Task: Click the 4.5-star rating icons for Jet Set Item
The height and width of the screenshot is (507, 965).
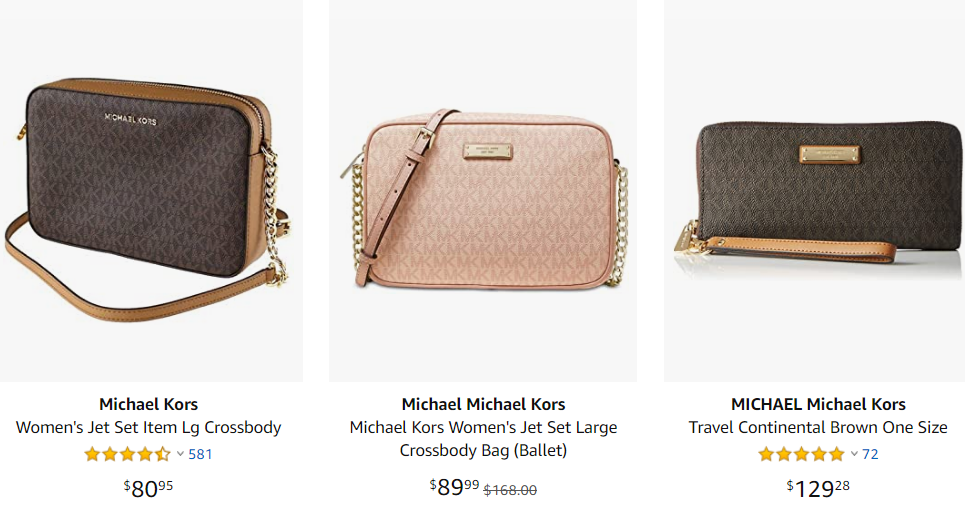Action: (127, 455)
